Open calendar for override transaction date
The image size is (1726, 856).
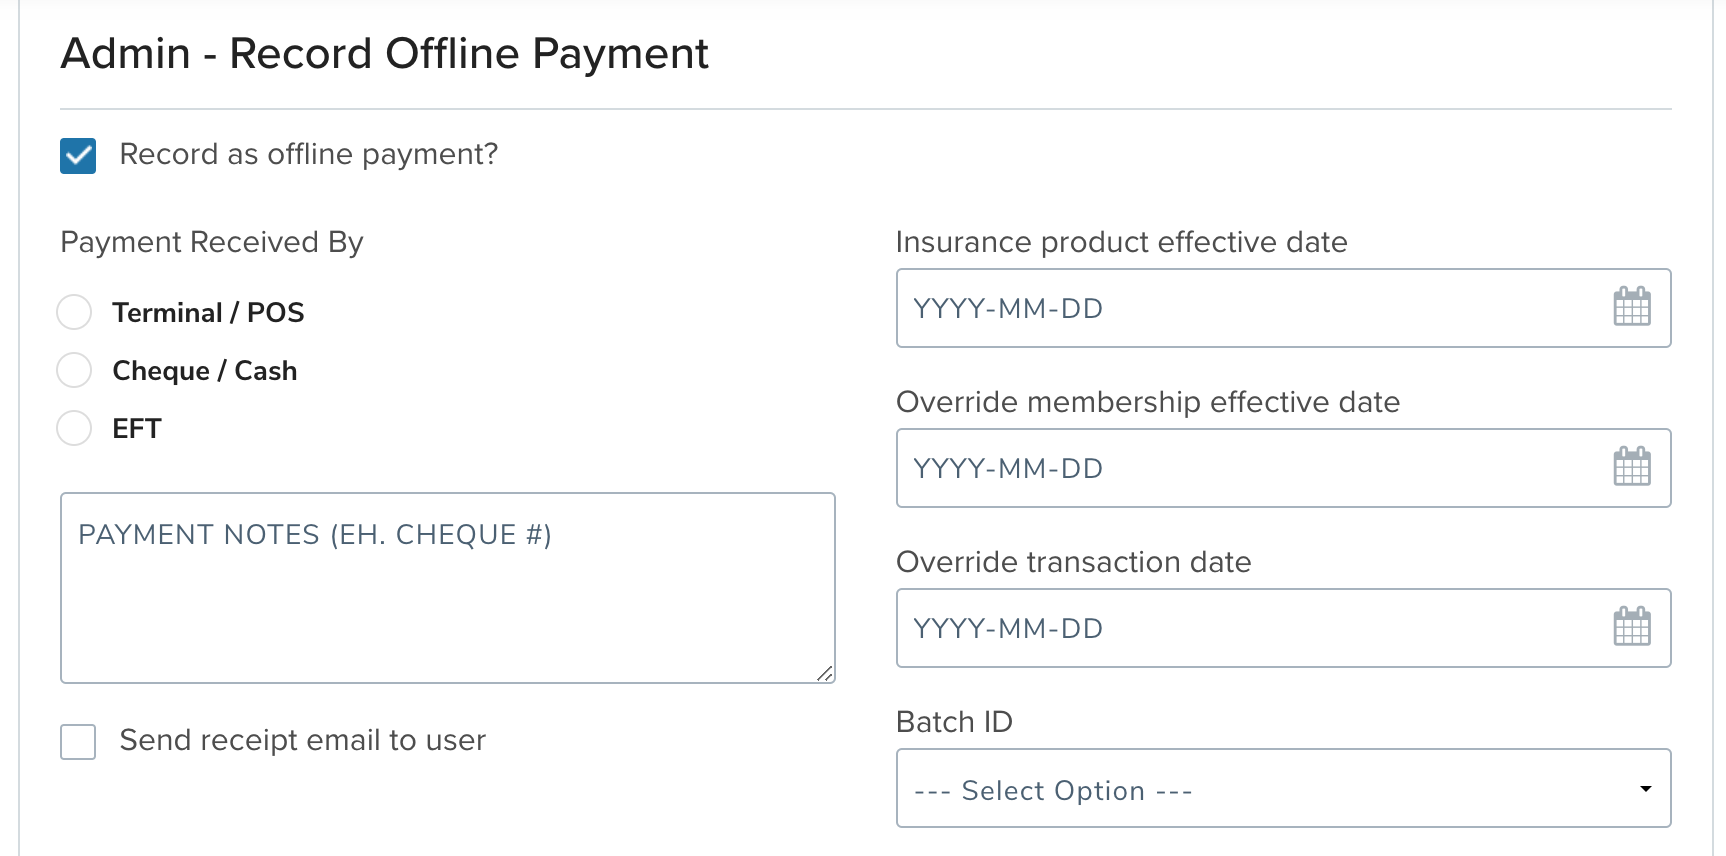1631,627
